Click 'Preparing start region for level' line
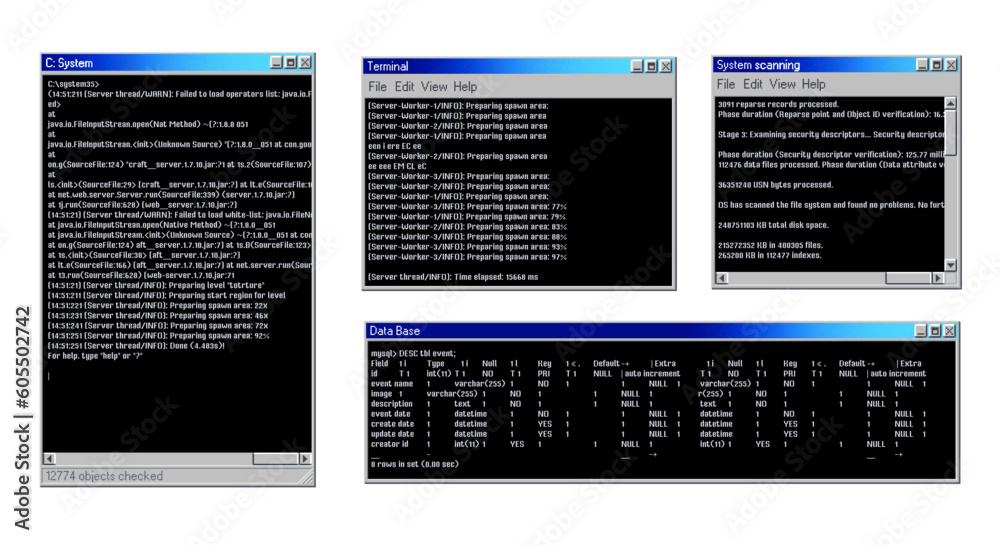Screen dimensions: 1000x545 click(166, 295)
